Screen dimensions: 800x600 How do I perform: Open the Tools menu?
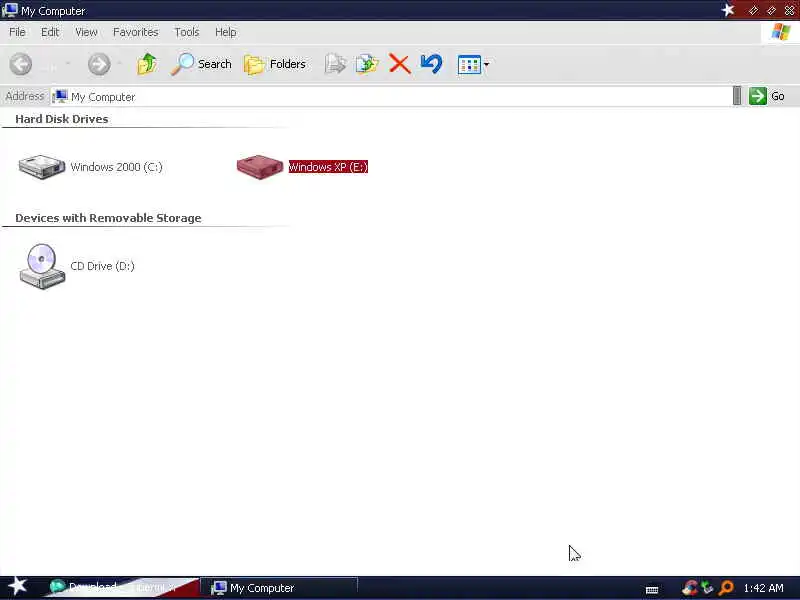coord(187,32)
